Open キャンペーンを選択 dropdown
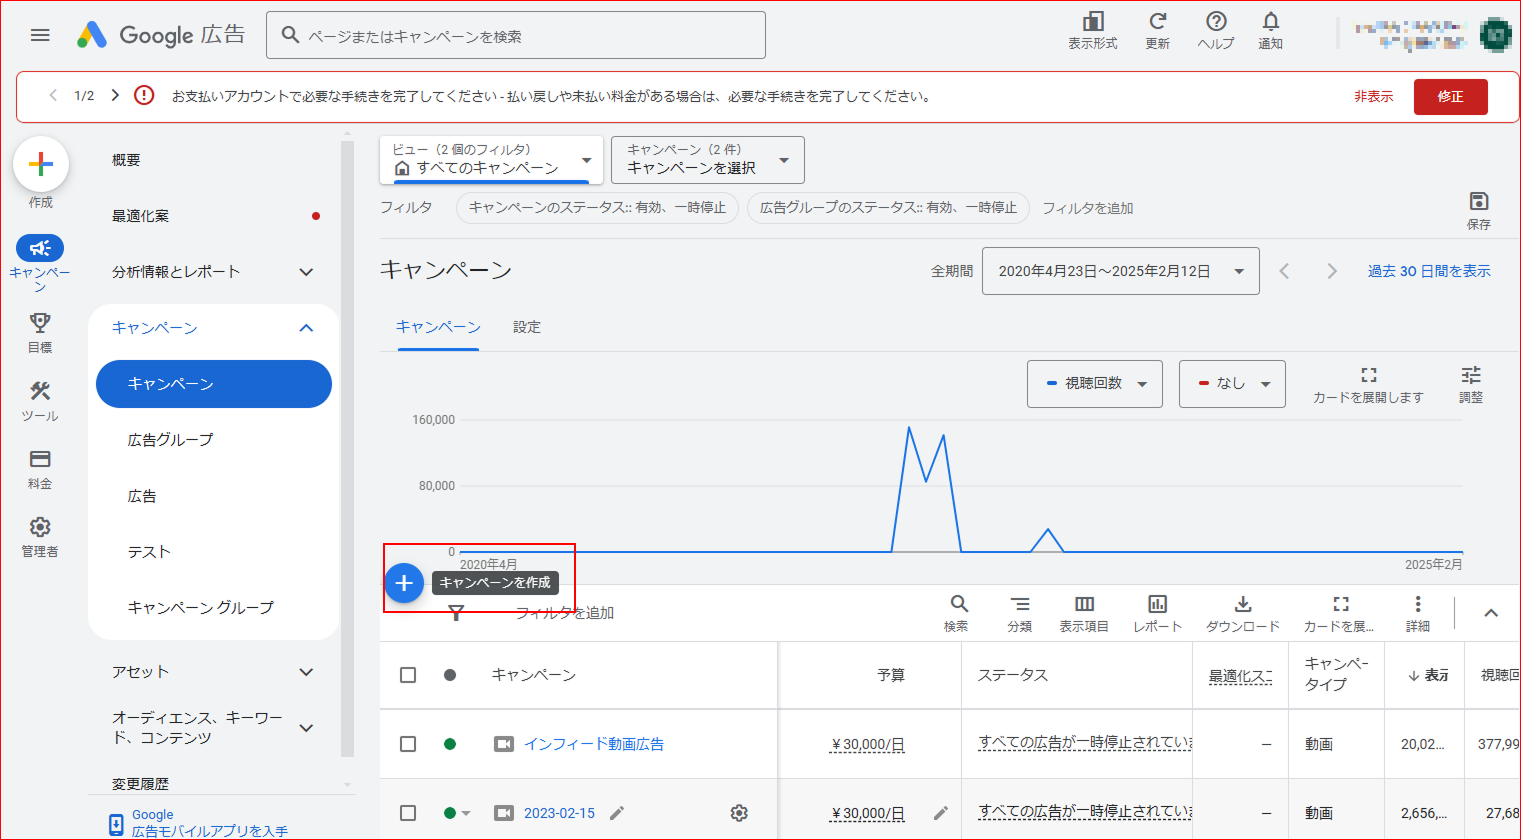 pos(708,160)
